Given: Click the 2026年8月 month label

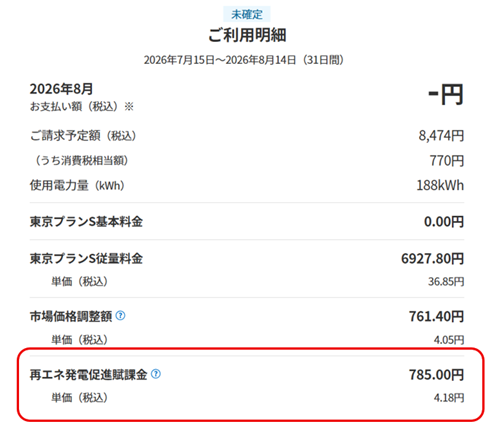Looking at the screenshot, I should coord(61,89).
